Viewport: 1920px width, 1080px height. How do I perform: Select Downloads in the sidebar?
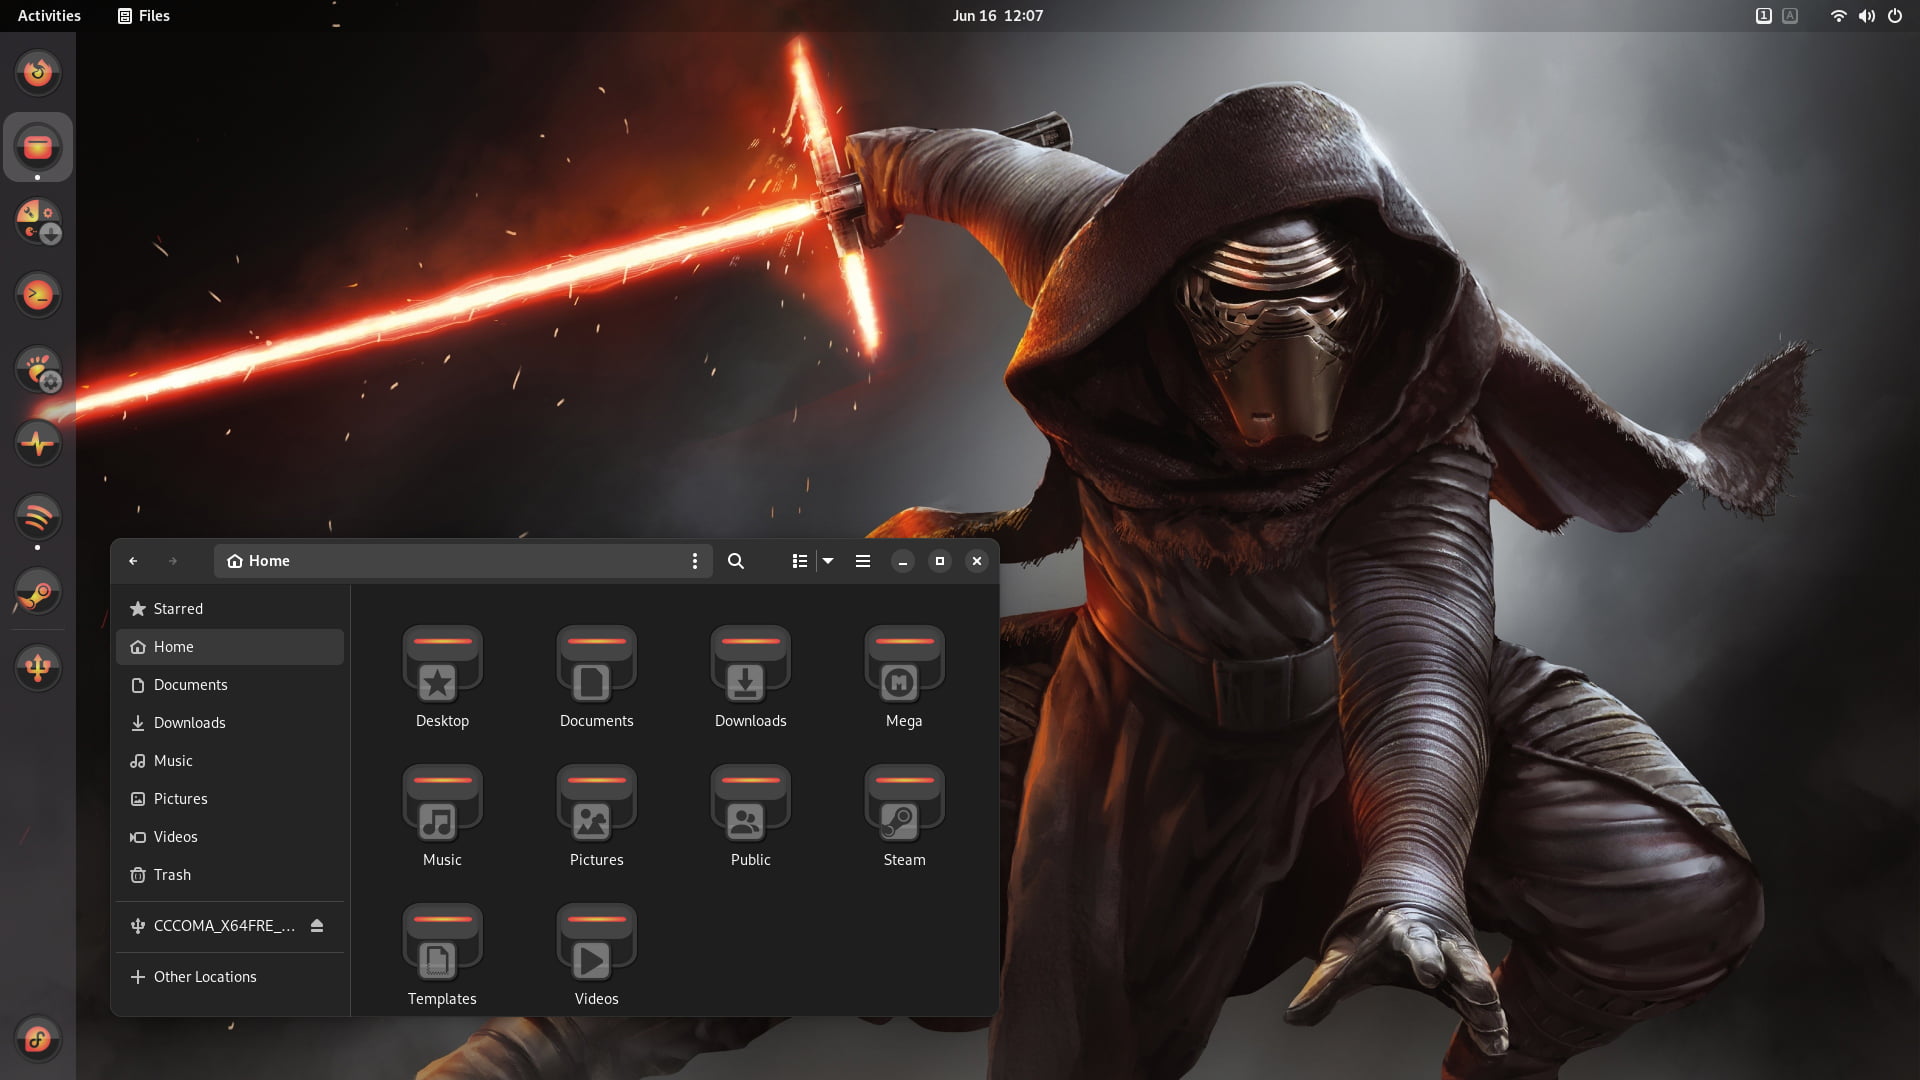click(x=230, y=723)
